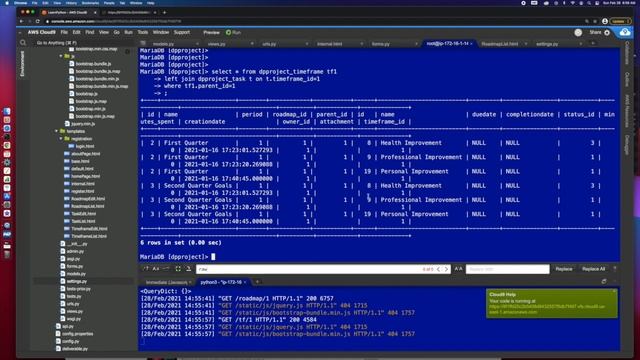Open the Collaborate panel on right edge
Image resolution: width=640 pixels, height=360 pixels.
(x=627, y=53)
